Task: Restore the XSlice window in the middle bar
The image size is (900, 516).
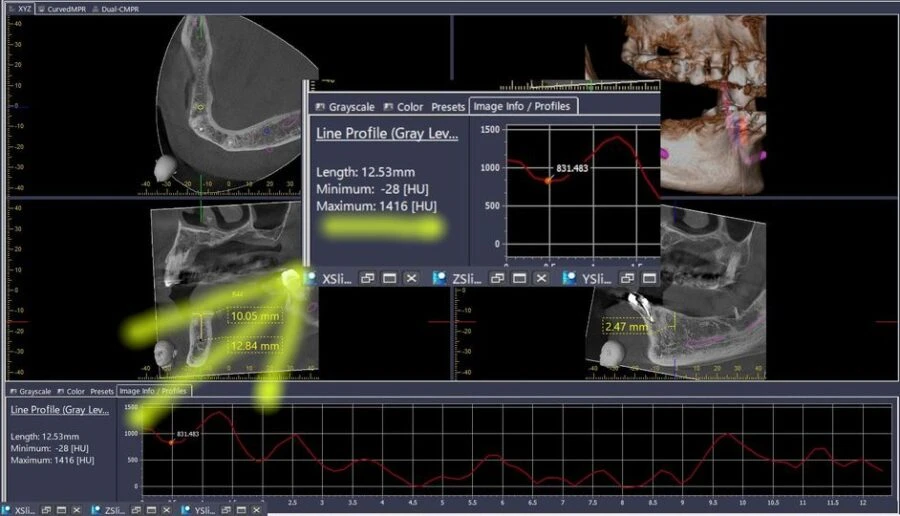Action: [367, 278]
